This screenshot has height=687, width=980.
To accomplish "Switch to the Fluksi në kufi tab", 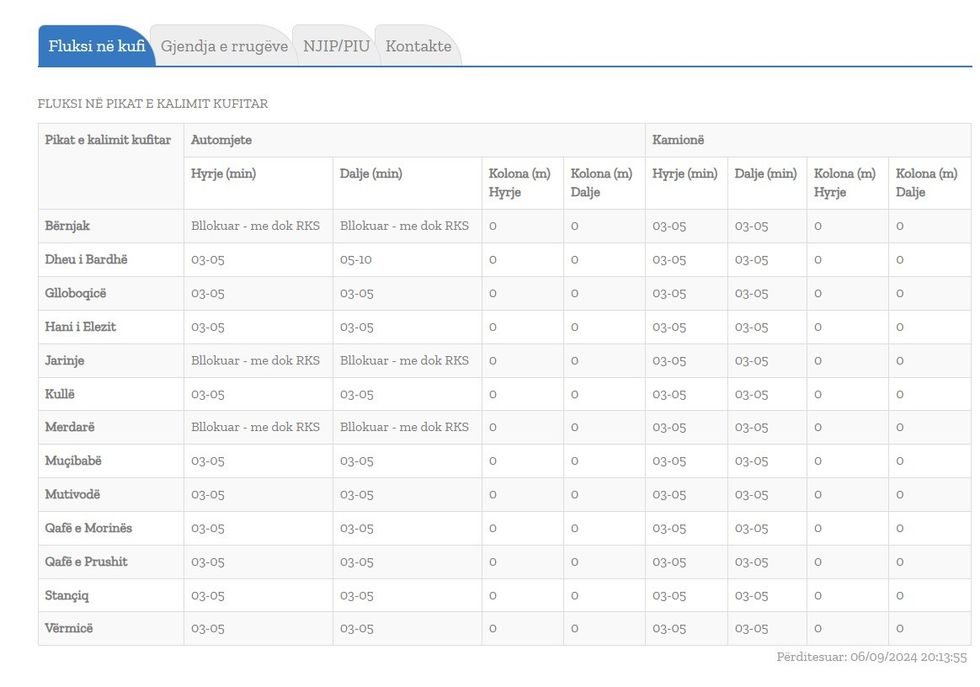I will click(x=96, y=46).
